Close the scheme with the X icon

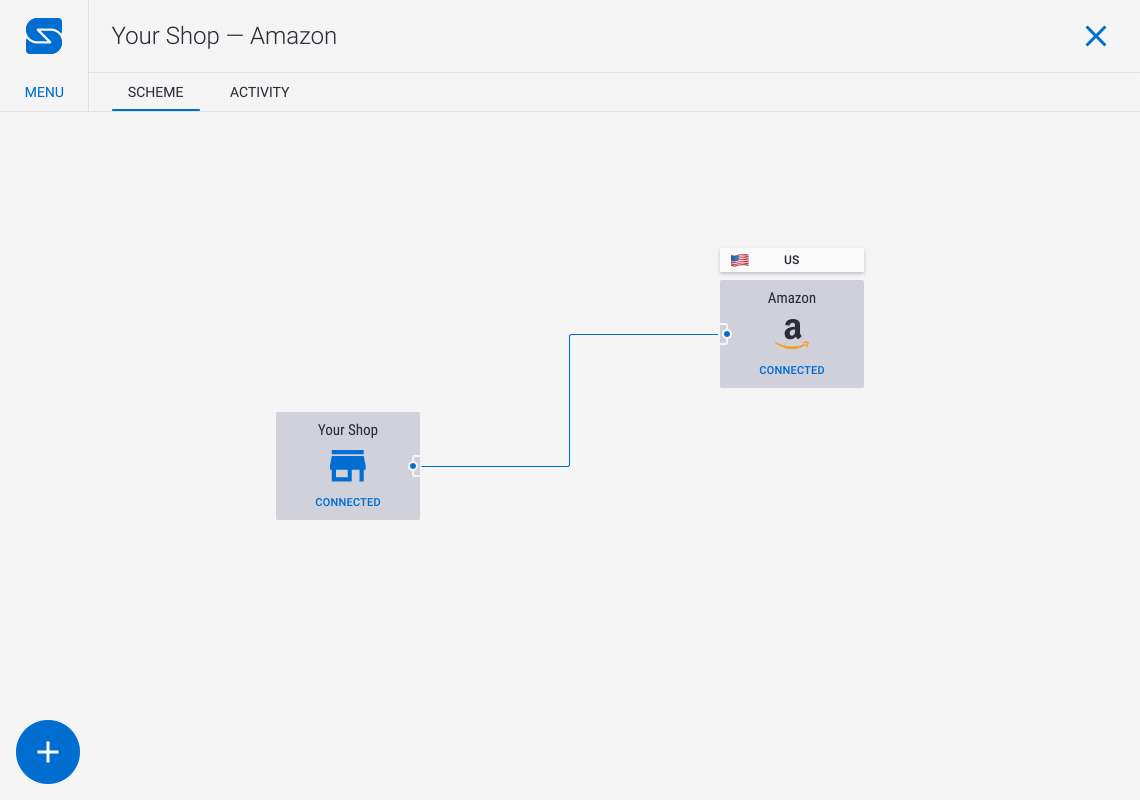(x=1096, y=36)
